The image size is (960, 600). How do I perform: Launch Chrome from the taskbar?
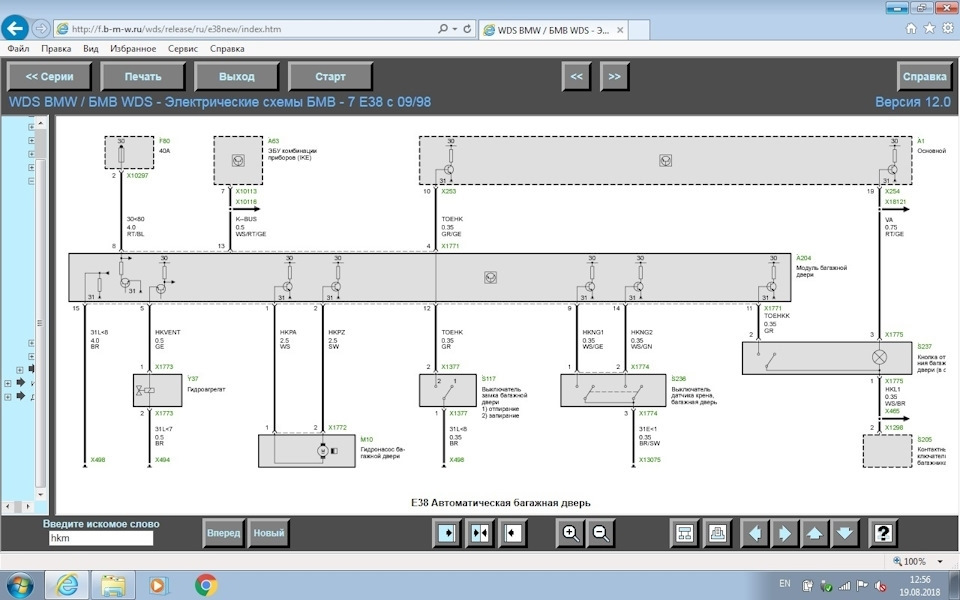[x=206, y=585]
